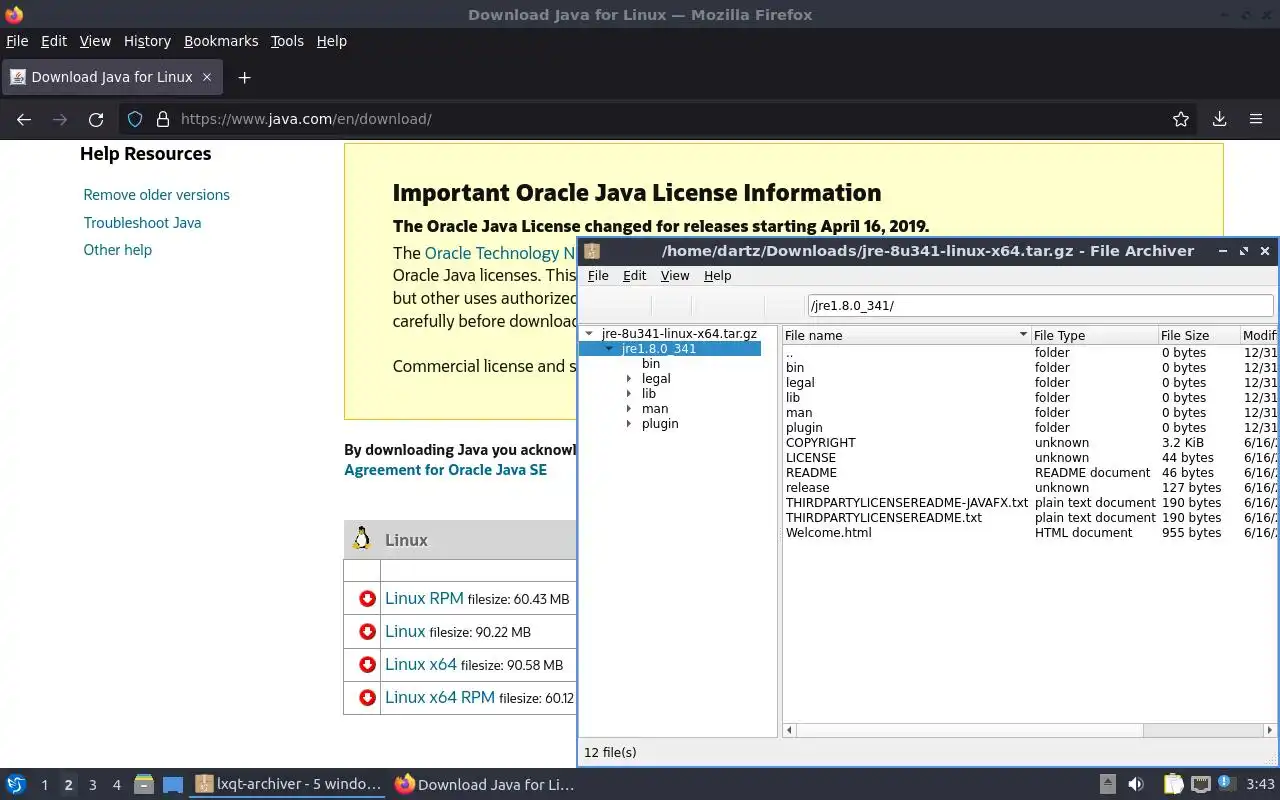
Task: Click the Linux penguin icon
Action: pyautogui.click(x=362, y=539)
